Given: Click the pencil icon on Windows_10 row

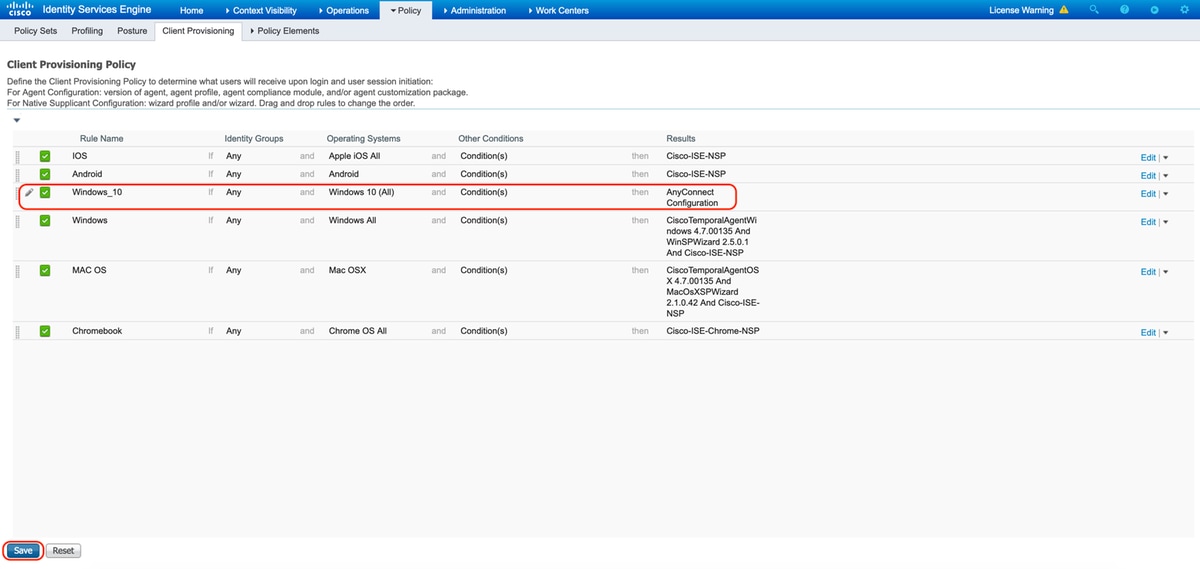Looking at the screenshot, I should 28,193.
